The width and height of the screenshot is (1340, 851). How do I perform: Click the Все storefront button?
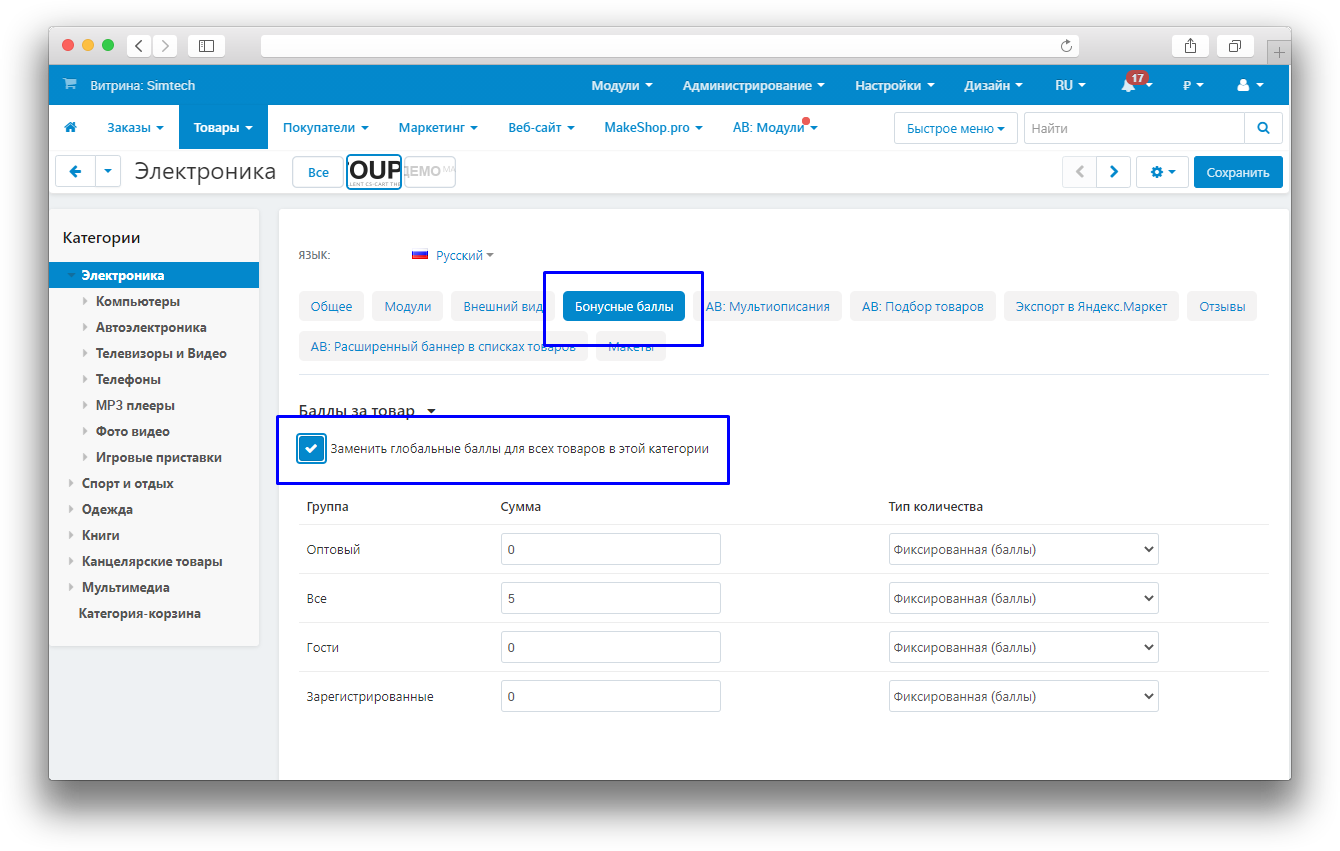[x=318, y=172]
